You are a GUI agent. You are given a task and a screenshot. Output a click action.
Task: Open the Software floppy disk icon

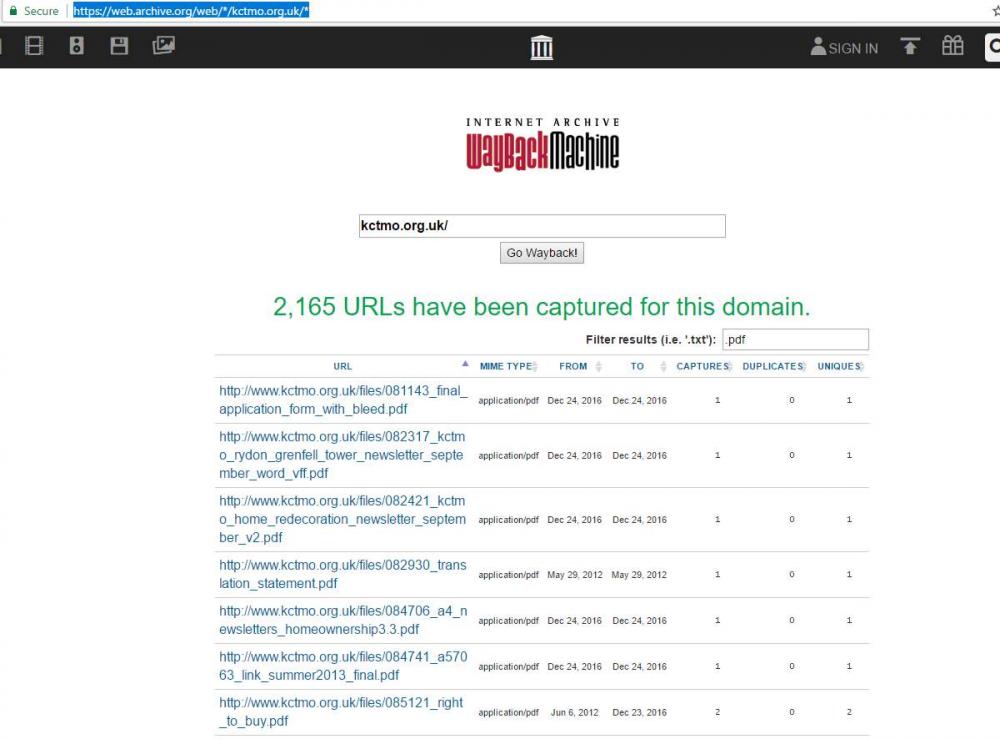pyautogui.click(x=119, y=46)
